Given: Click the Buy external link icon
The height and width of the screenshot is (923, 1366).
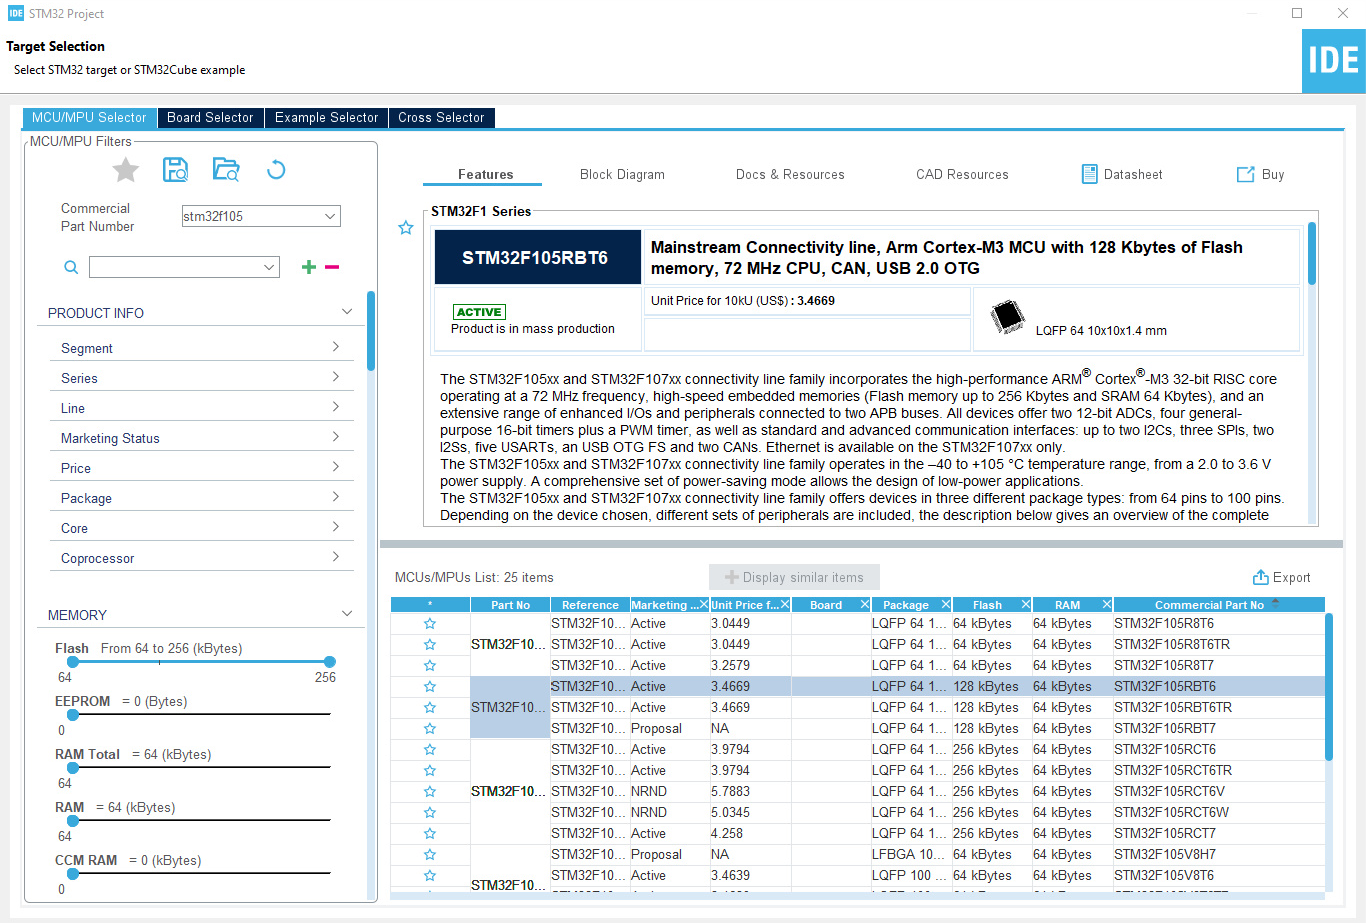Looking at the screenshot, I should coord(1246,174).
